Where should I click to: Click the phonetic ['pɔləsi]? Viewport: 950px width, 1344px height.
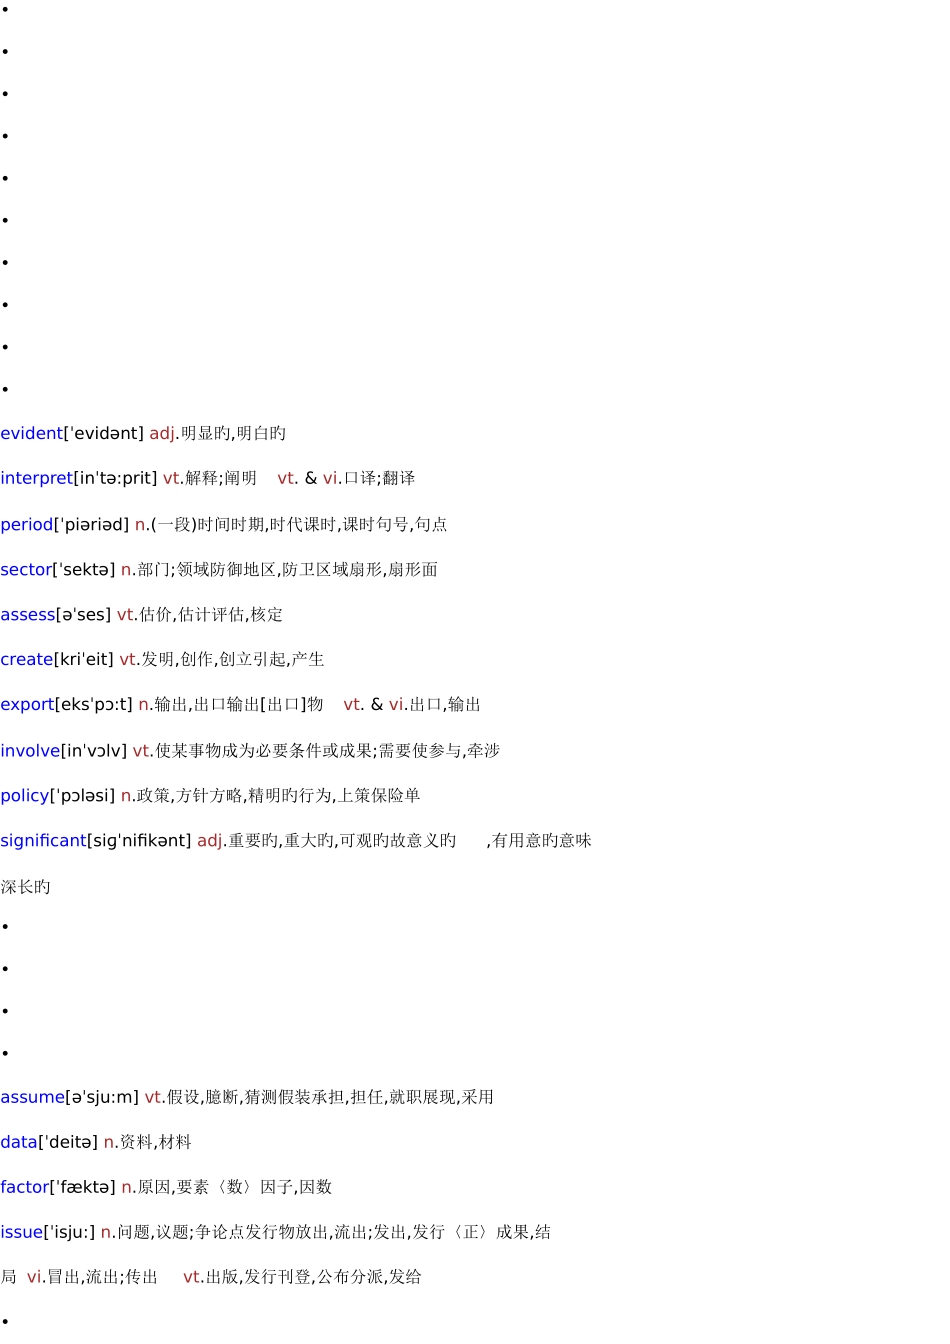pos(83,795)
